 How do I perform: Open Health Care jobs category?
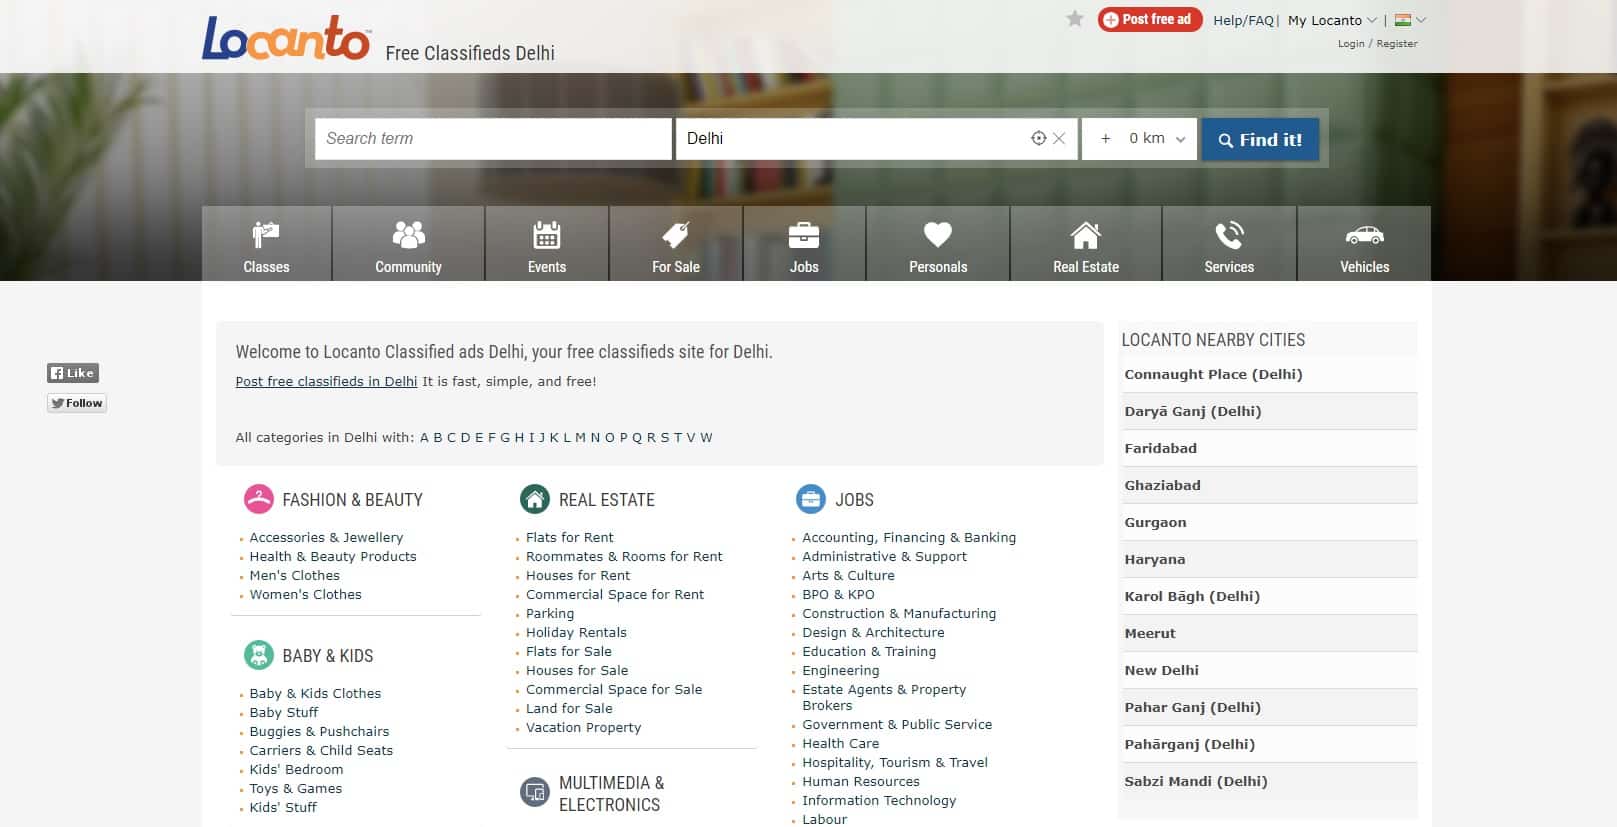pos(840,743)
